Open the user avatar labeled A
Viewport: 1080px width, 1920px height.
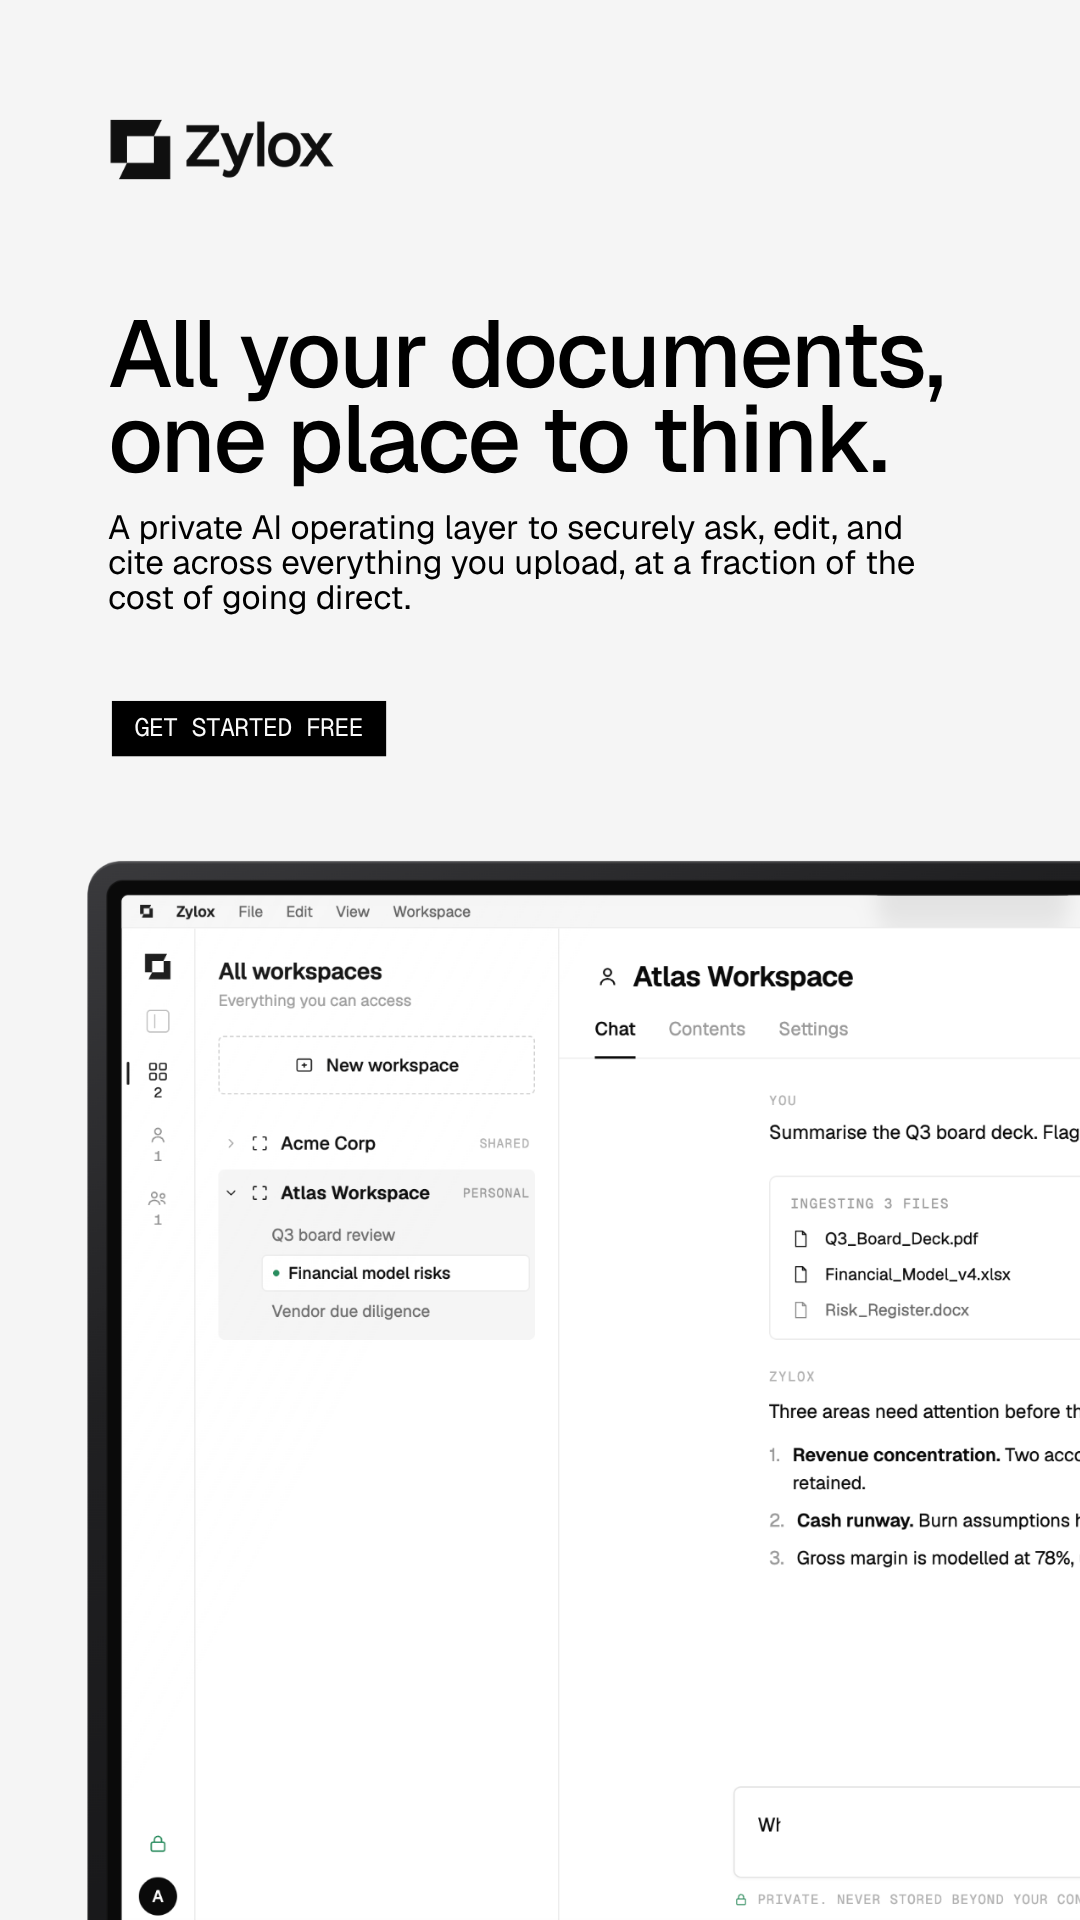coord(158,1896)
